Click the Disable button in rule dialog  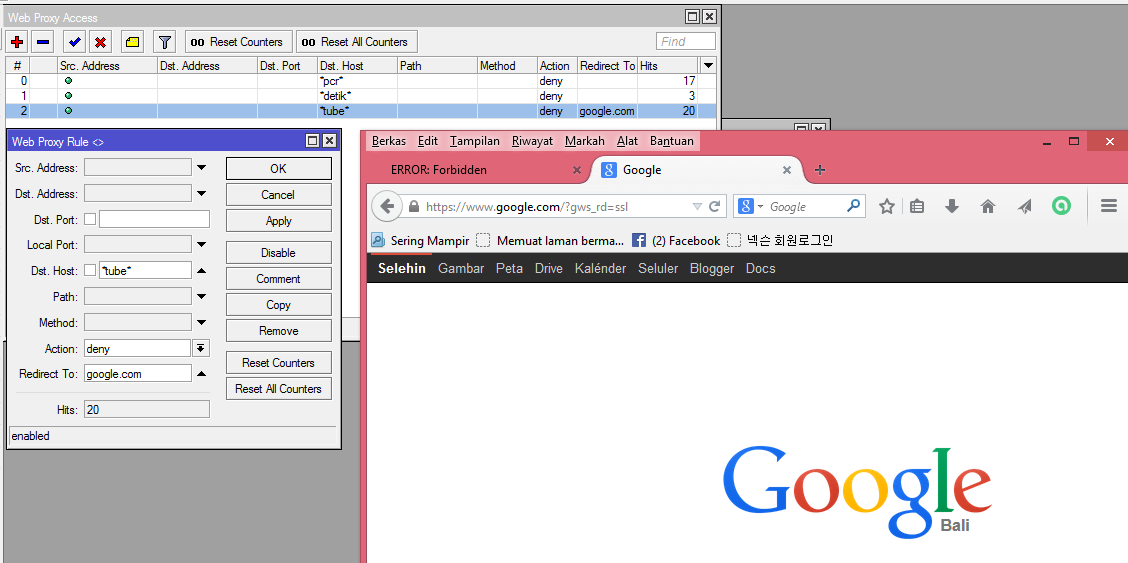click(x=278, y=252)
